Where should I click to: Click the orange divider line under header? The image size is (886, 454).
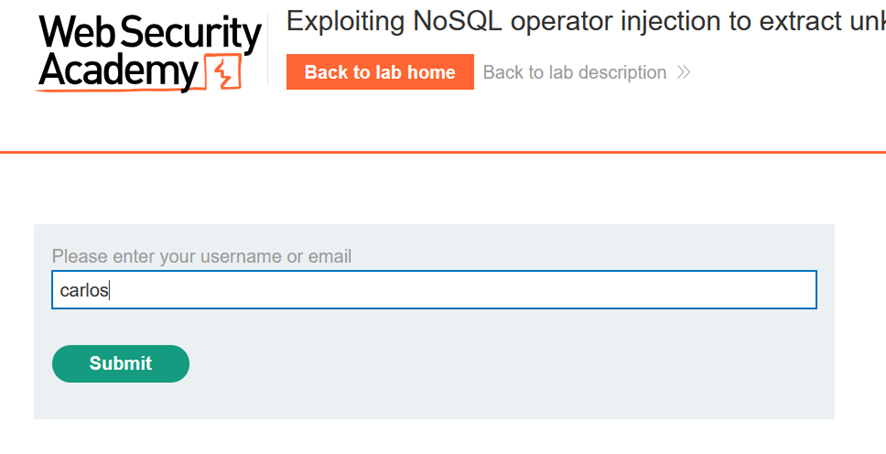pos(443,152)
